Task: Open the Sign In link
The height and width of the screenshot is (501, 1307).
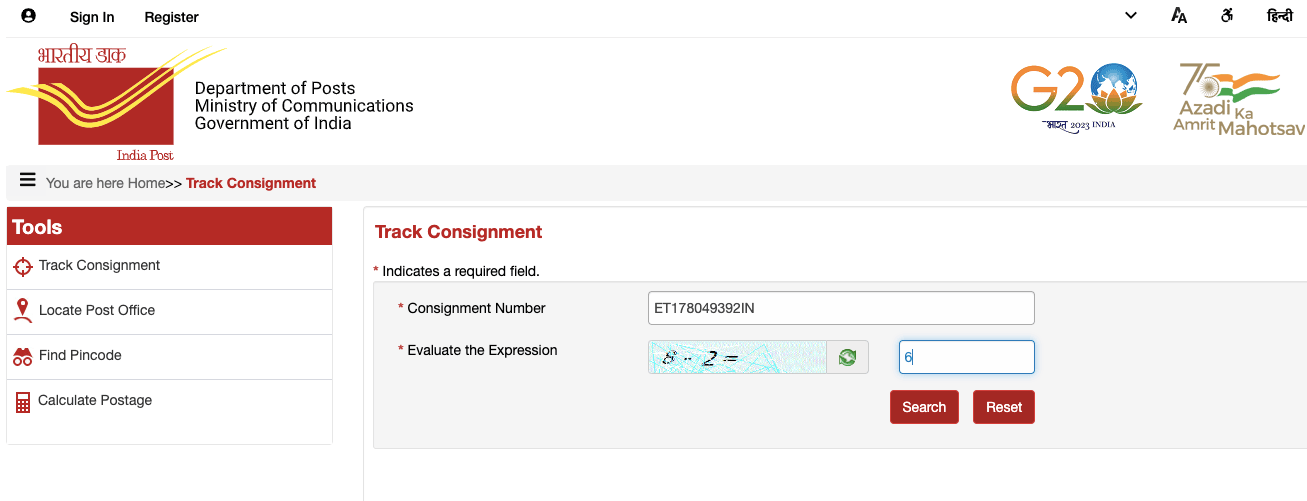Action: [x=92, y=17]
